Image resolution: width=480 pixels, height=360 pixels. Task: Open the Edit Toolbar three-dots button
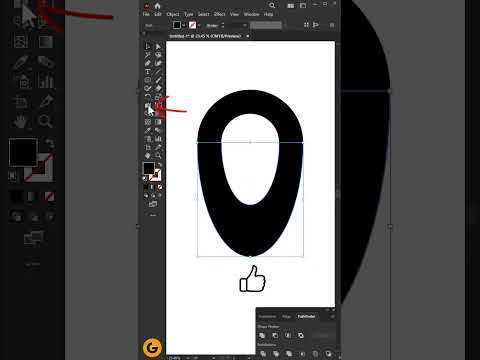[153, 215]
